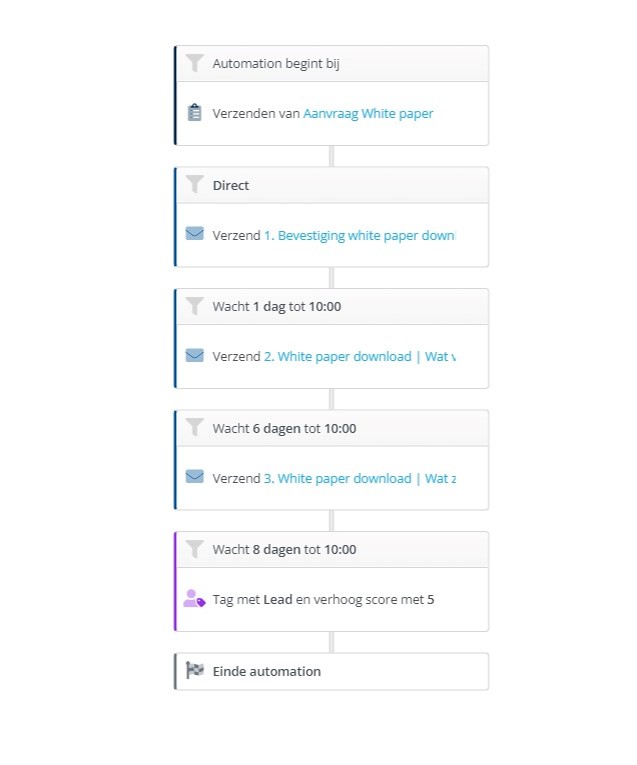This screenshot has height=765, width=637.
Task: Open email 2 White paper download link
Action: tap(359, 357)
